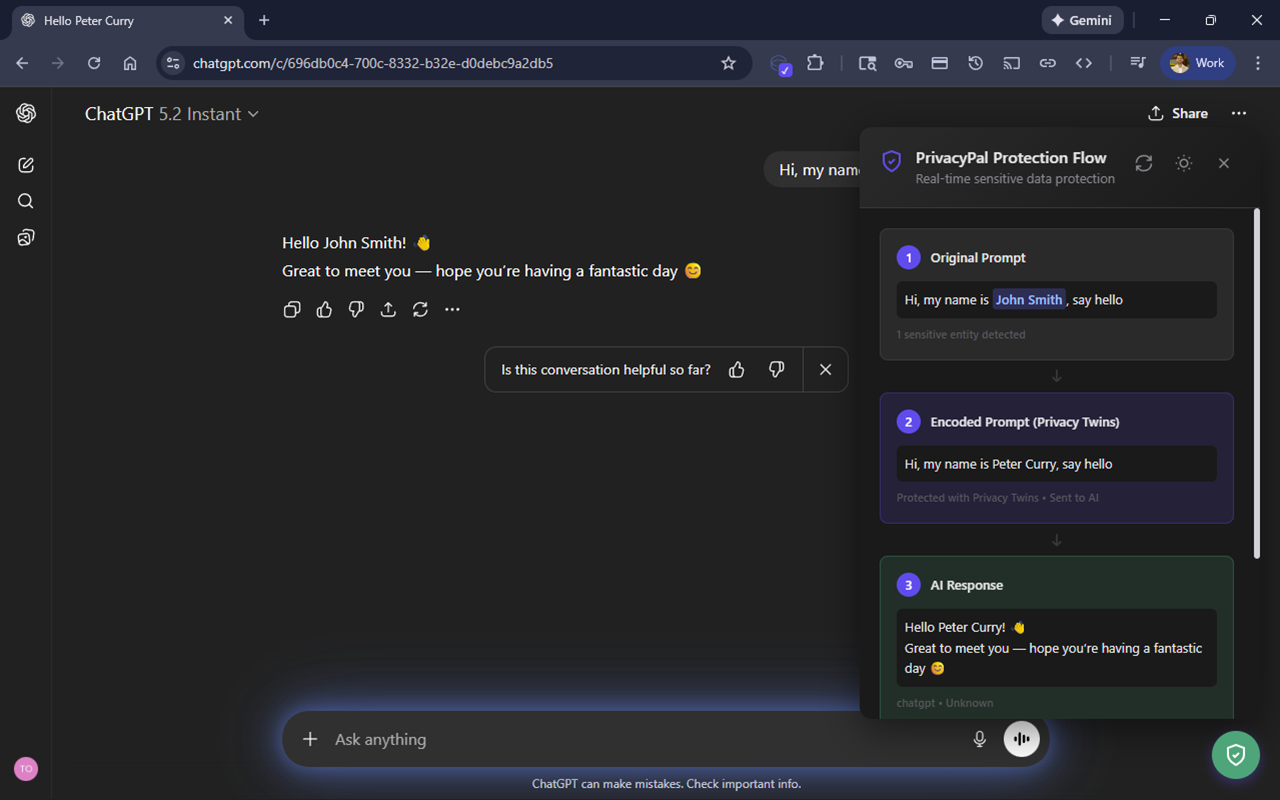Image resolution: width=1280 pixels, height=800 pixels.
Task: Open Chrome's three-dot browser menu
Action: (x=1258, y=62)
